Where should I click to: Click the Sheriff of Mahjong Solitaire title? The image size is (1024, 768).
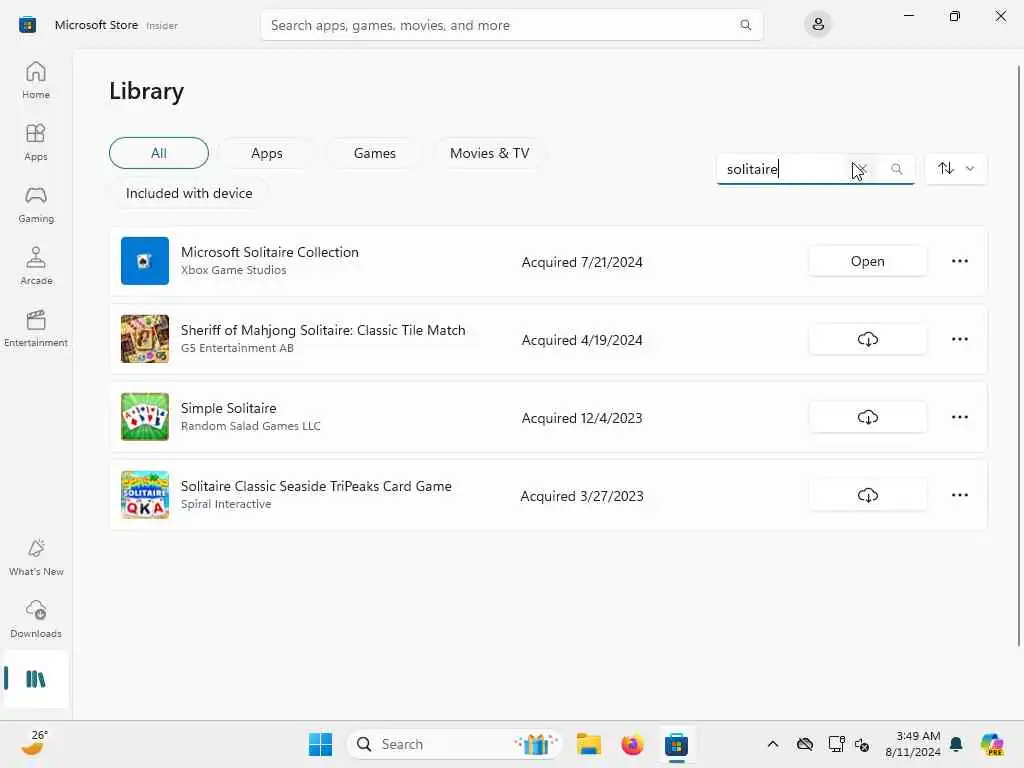pos(323,330)
